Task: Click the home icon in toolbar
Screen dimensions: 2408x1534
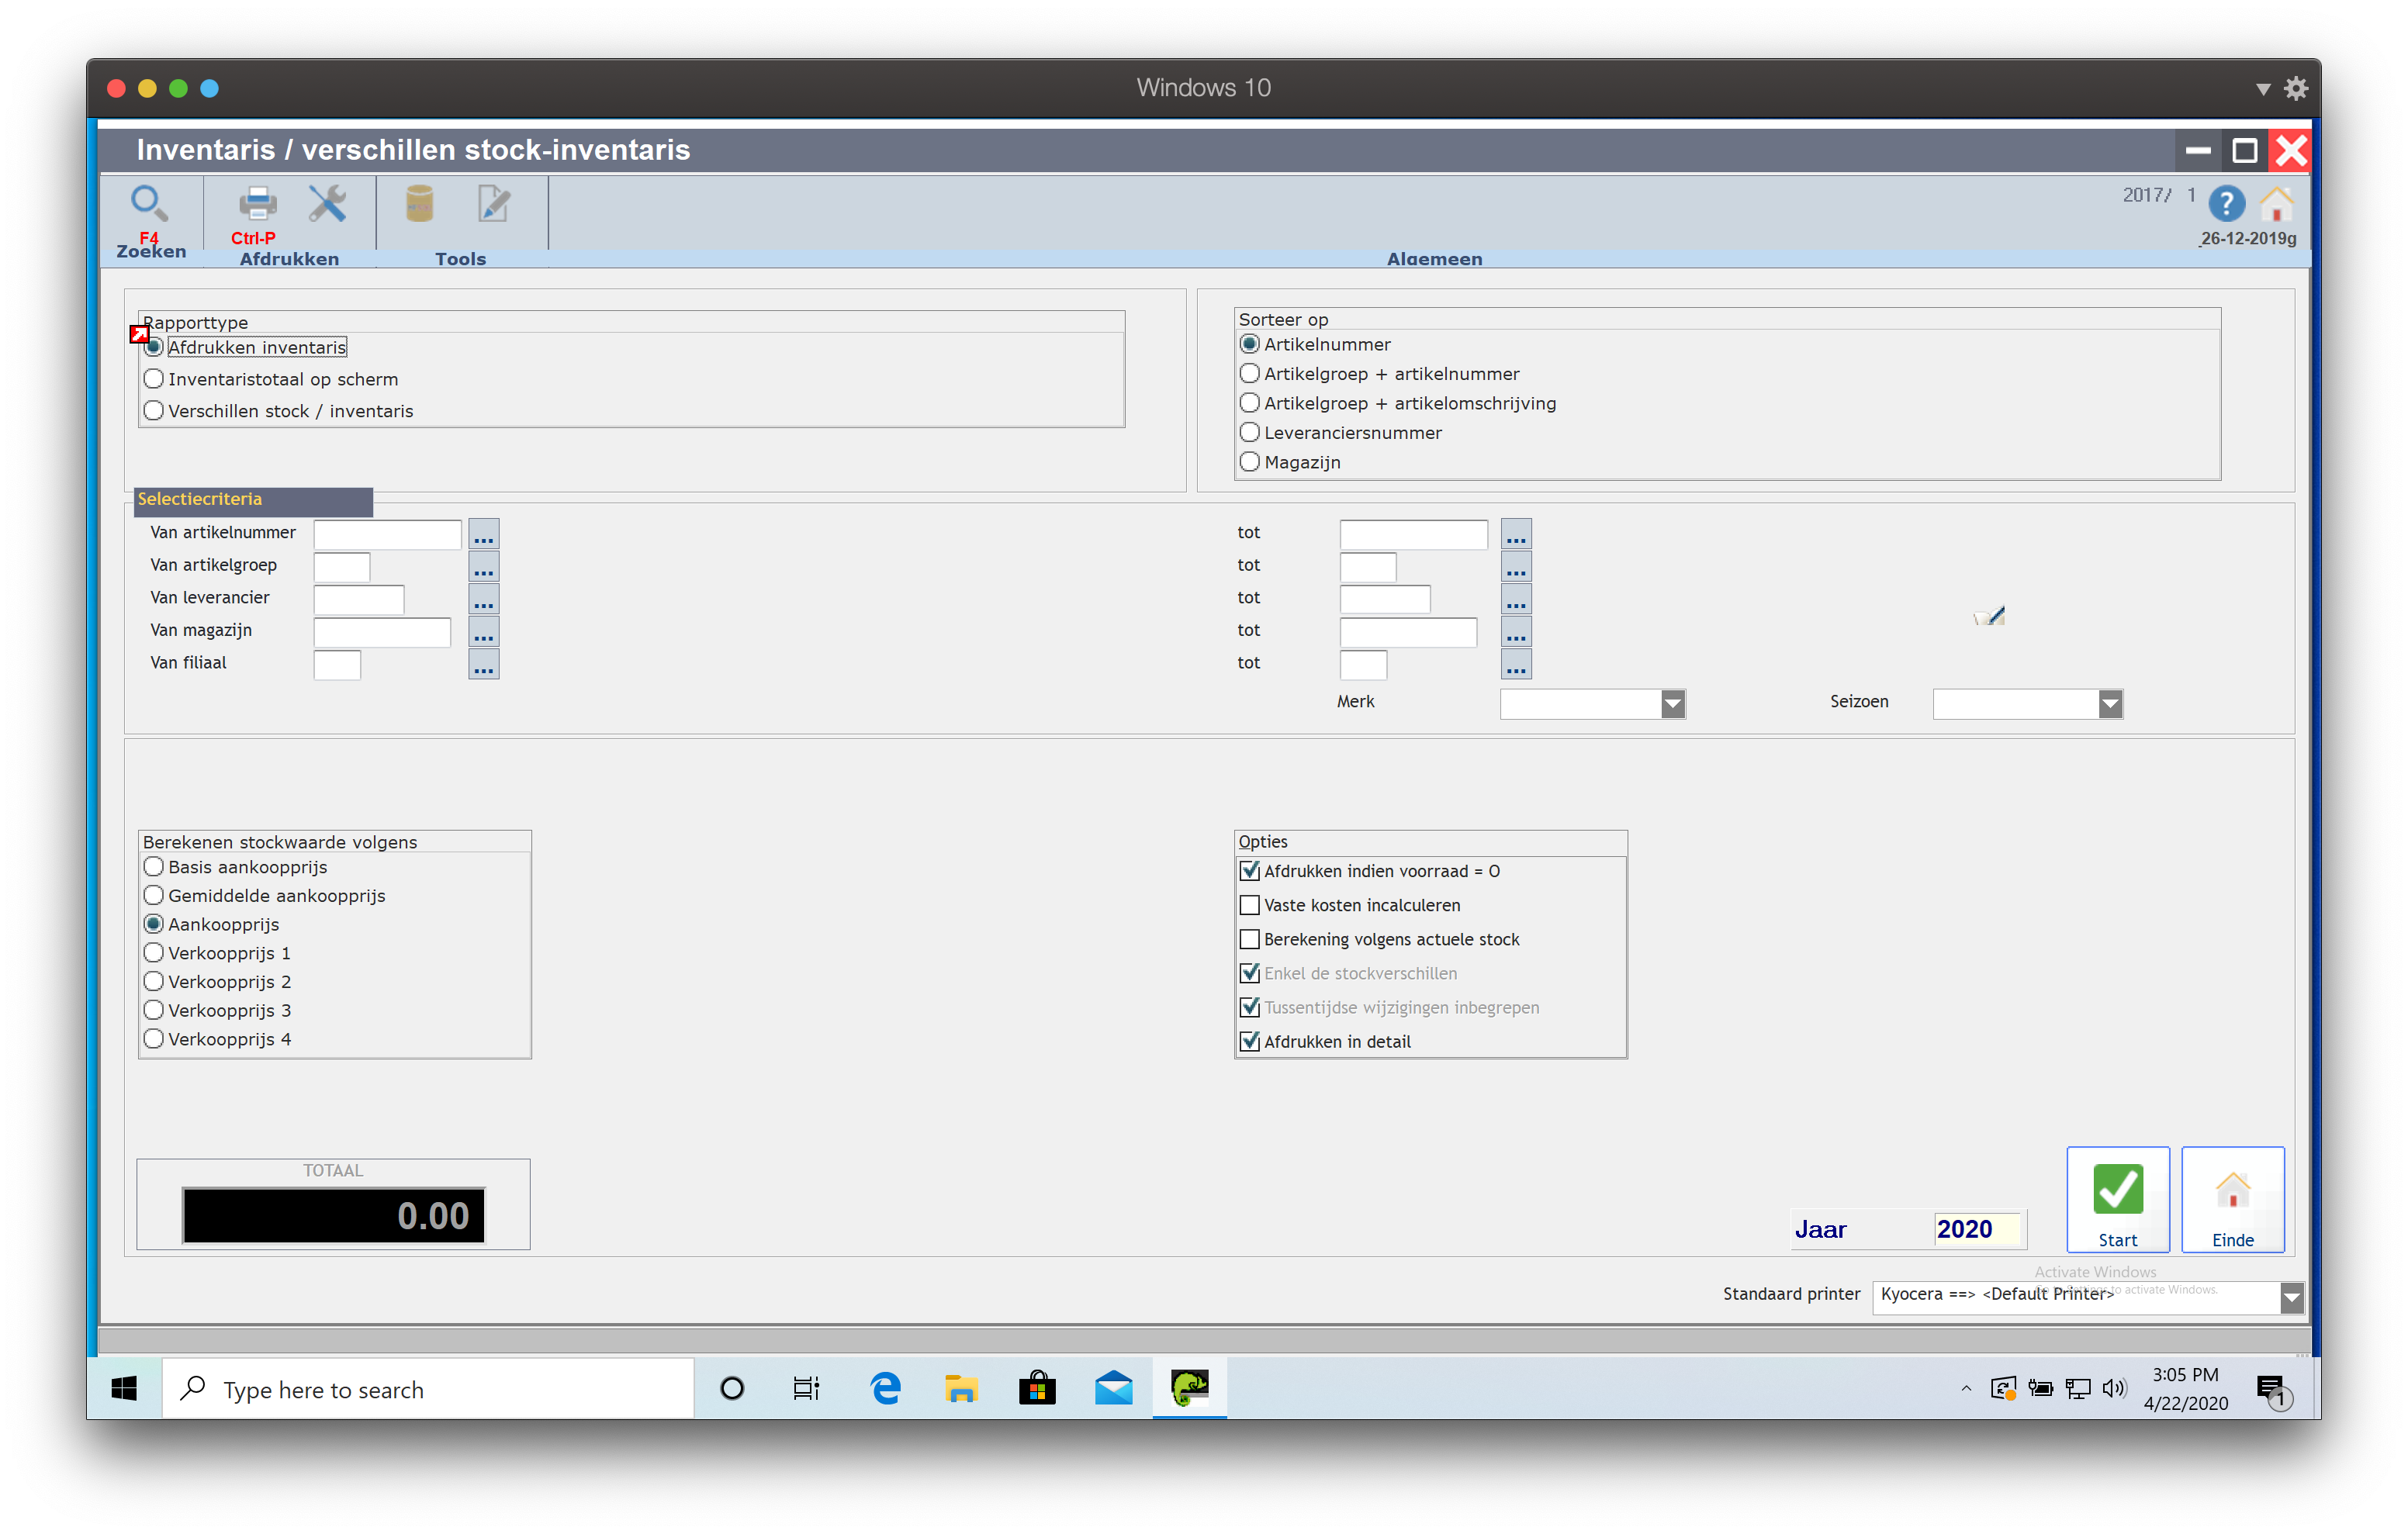Action: [2277, 204]
